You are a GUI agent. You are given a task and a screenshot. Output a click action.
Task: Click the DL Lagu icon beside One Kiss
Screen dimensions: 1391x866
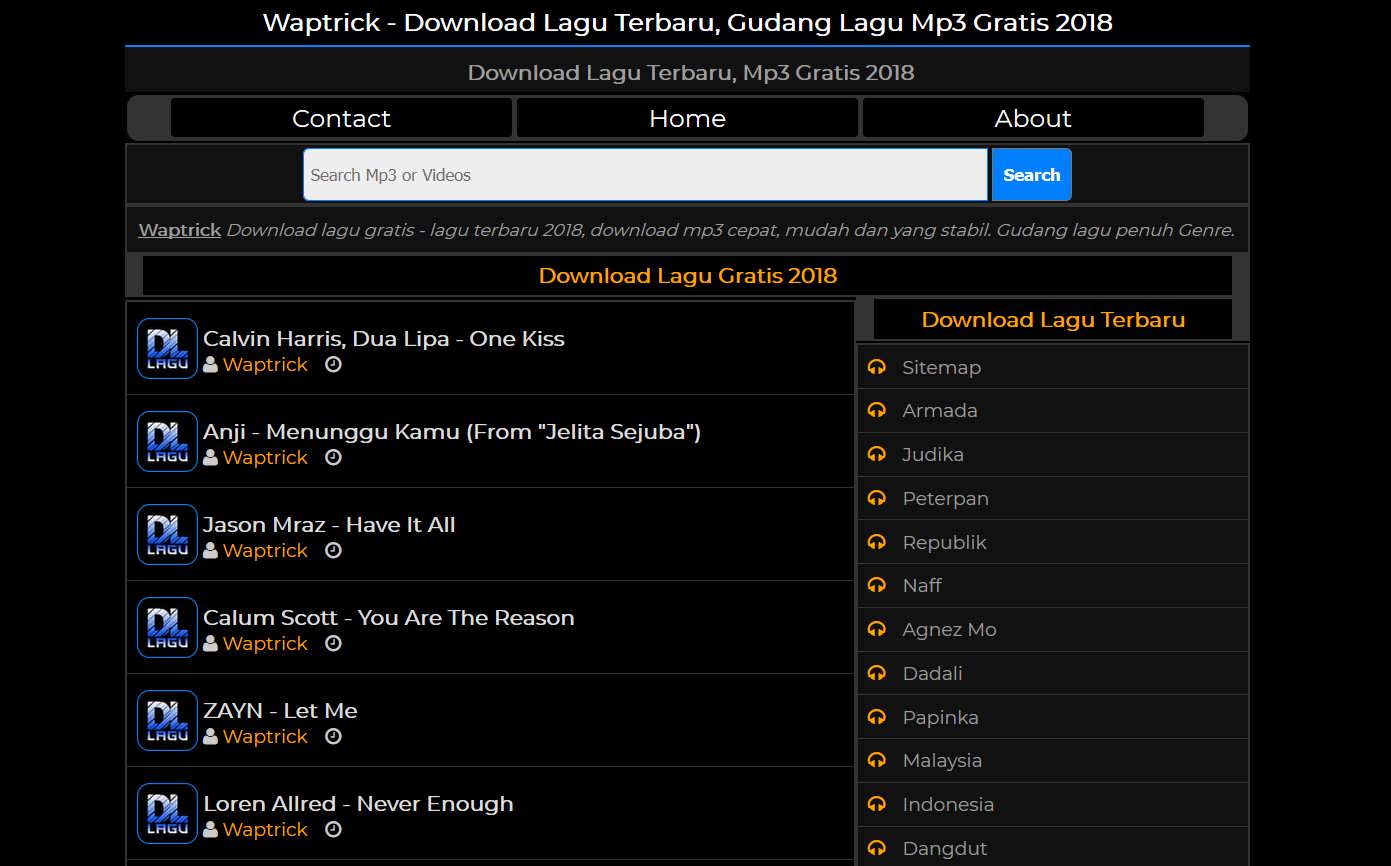click(167, 349)
